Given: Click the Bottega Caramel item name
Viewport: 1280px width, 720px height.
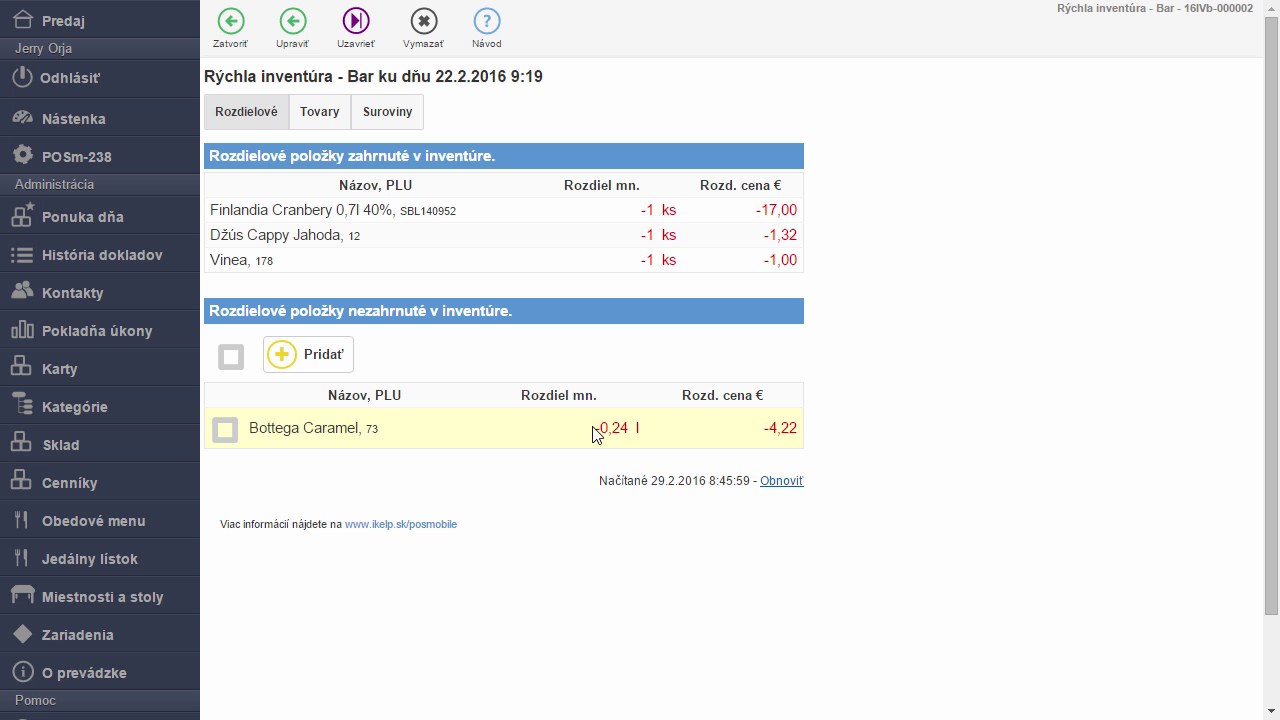Looking at the screenshot, I should 304,428.
